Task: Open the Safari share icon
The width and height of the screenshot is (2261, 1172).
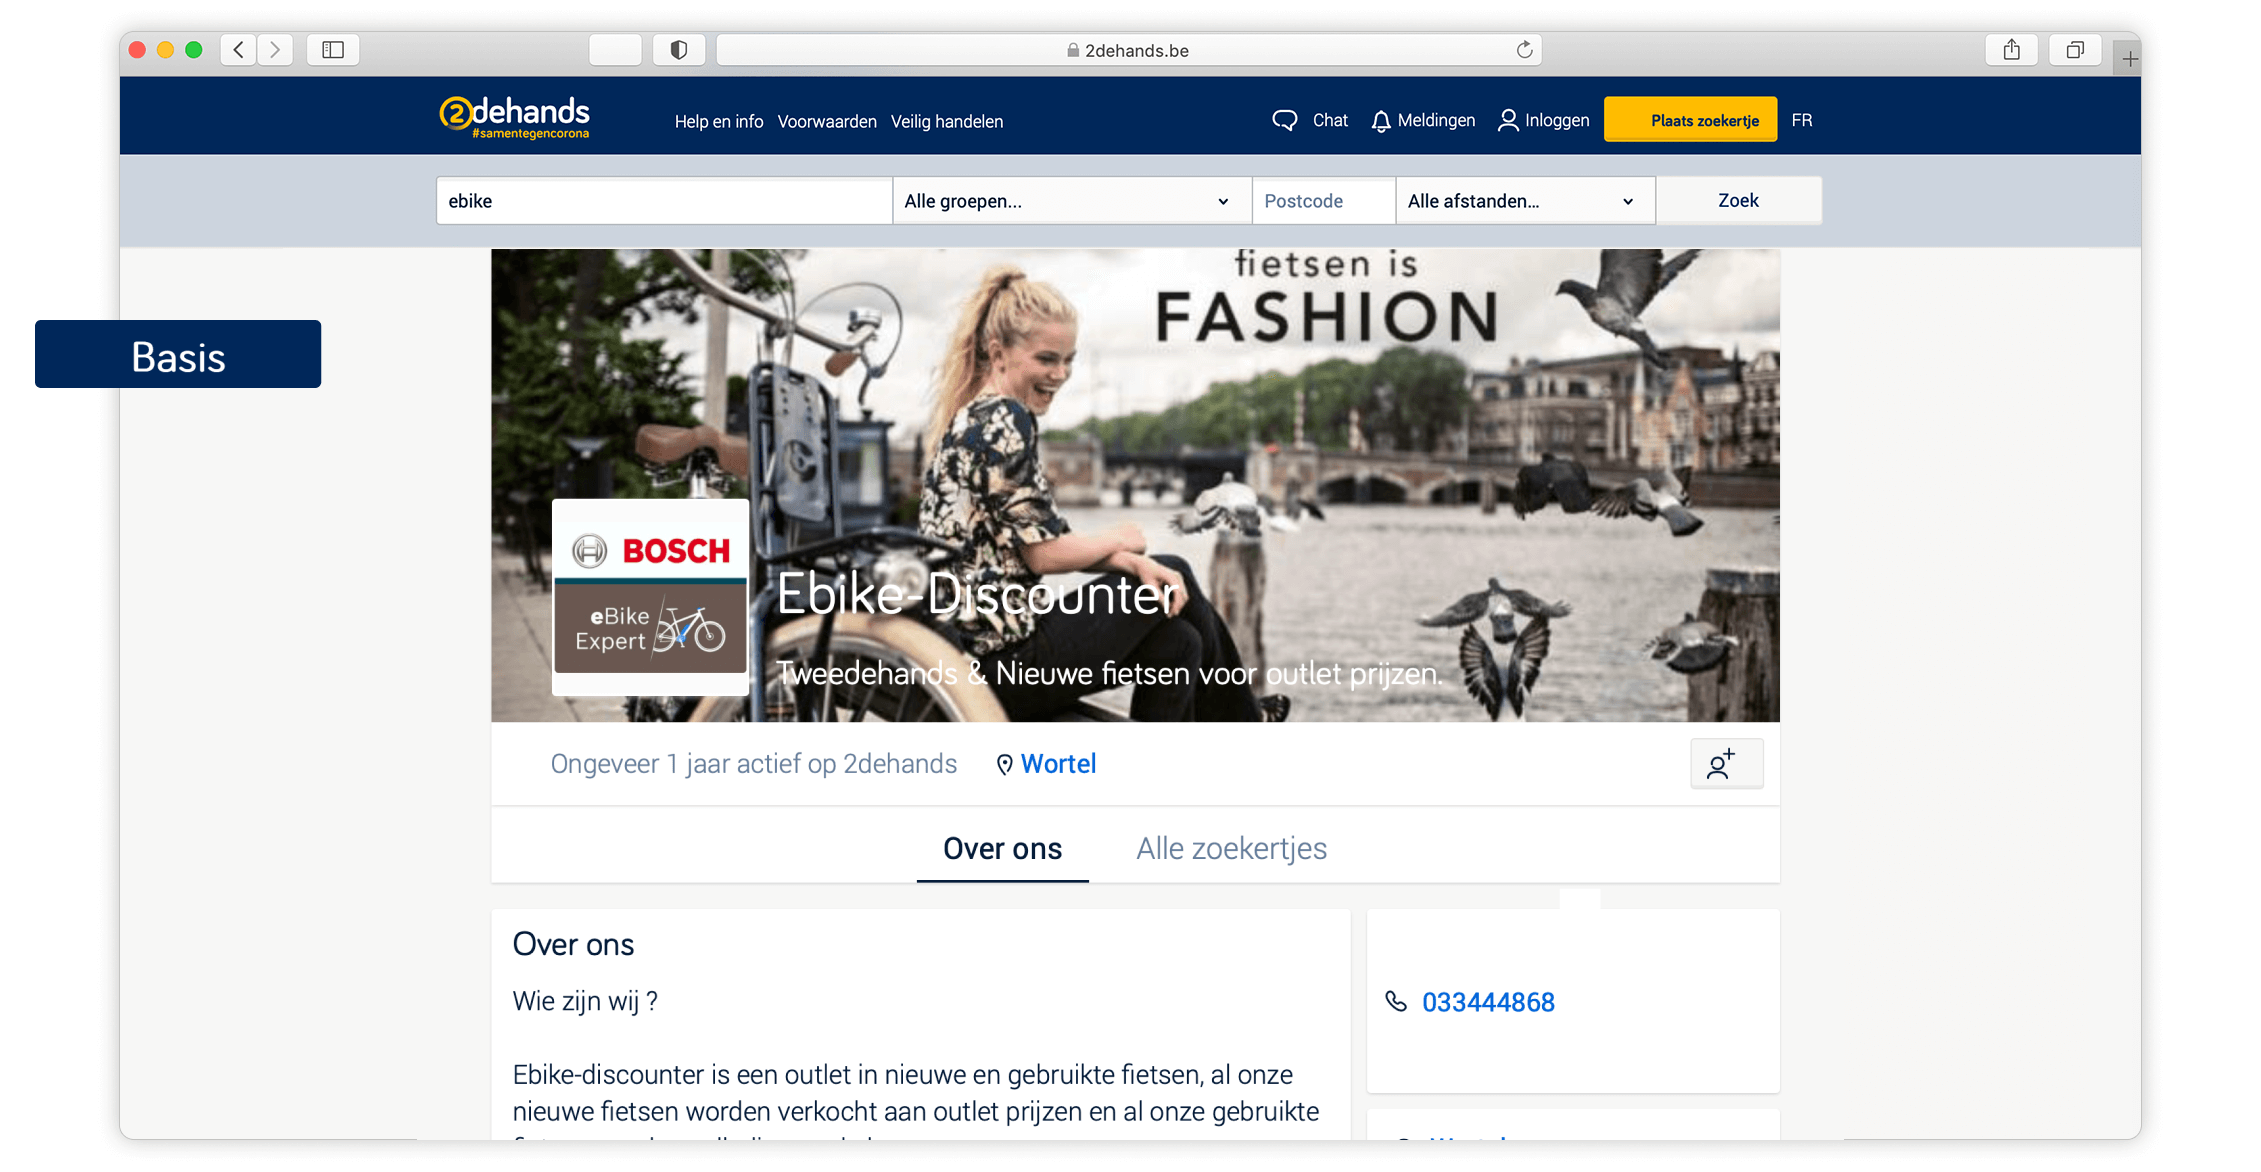Action: [x=2012, y=50]
